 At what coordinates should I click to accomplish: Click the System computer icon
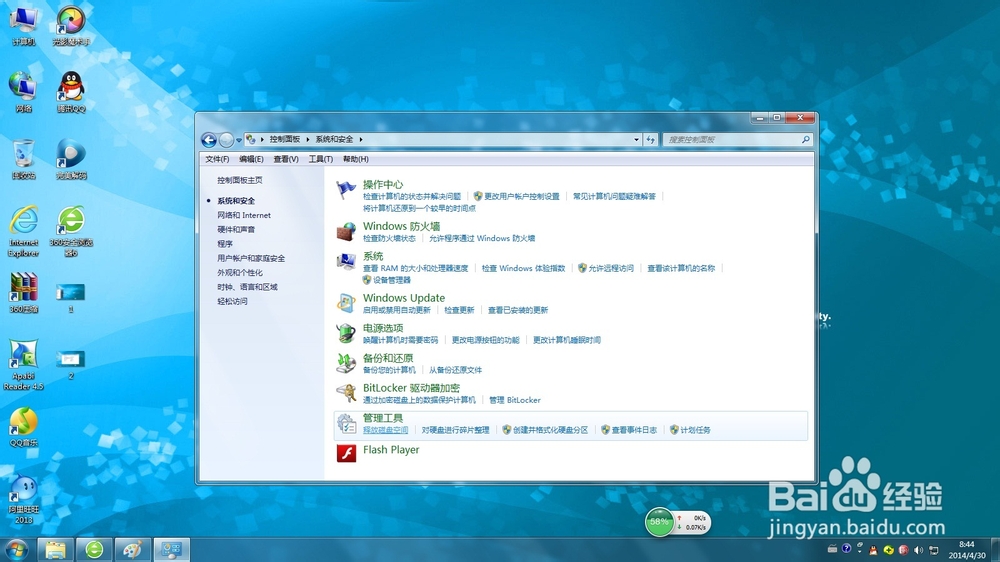tap(346, 262)
